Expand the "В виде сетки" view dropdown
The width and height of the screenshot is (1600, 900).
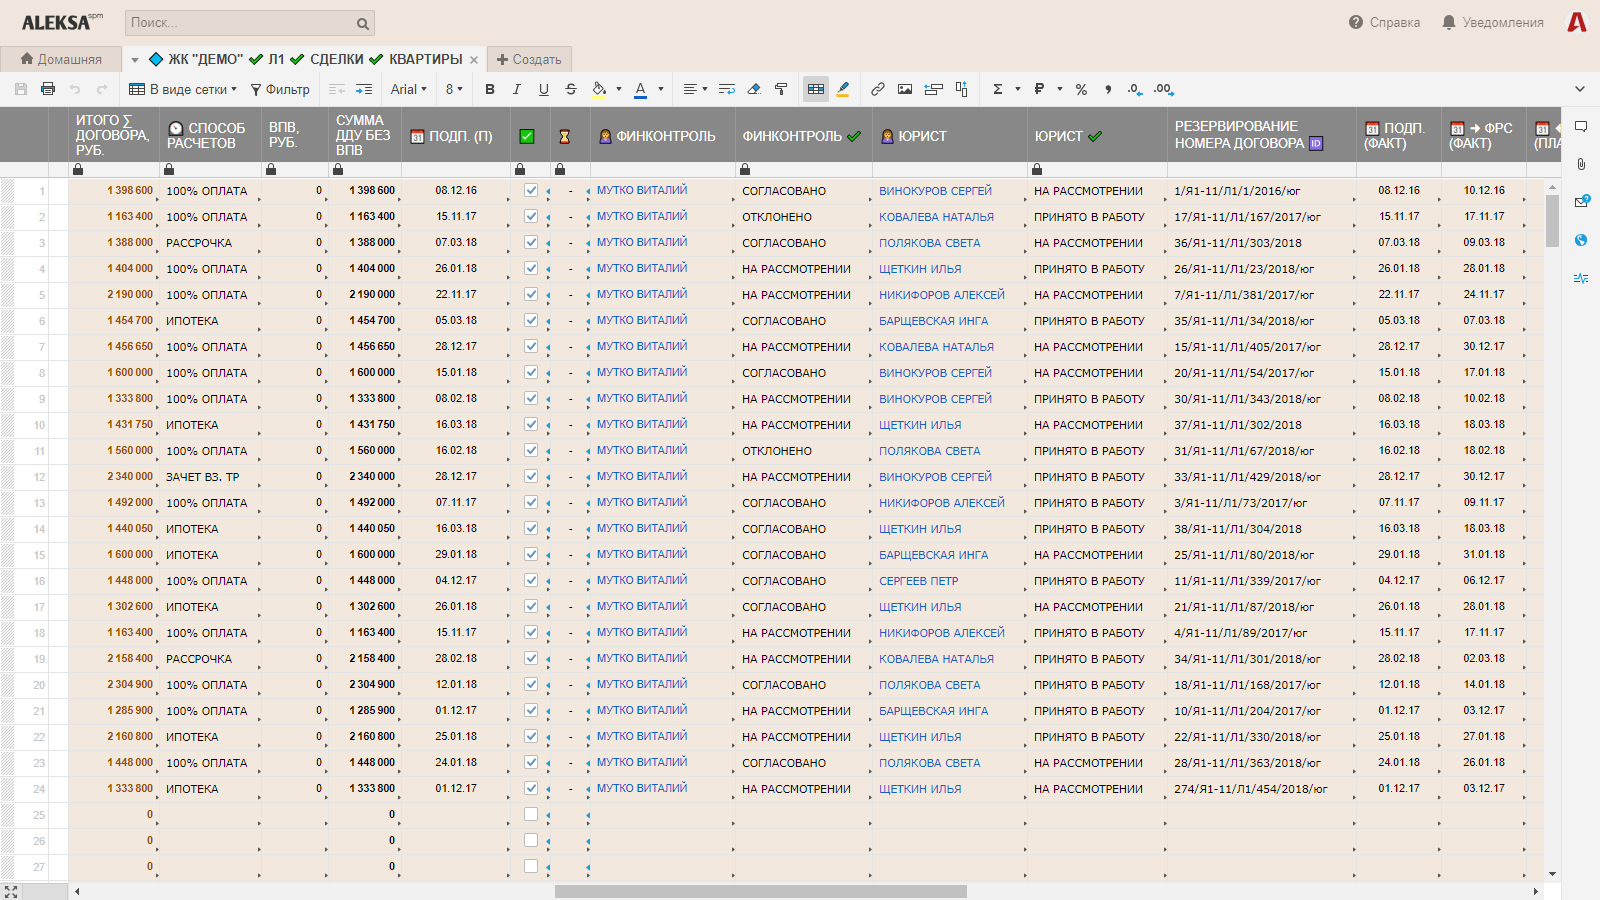(184, 89)
